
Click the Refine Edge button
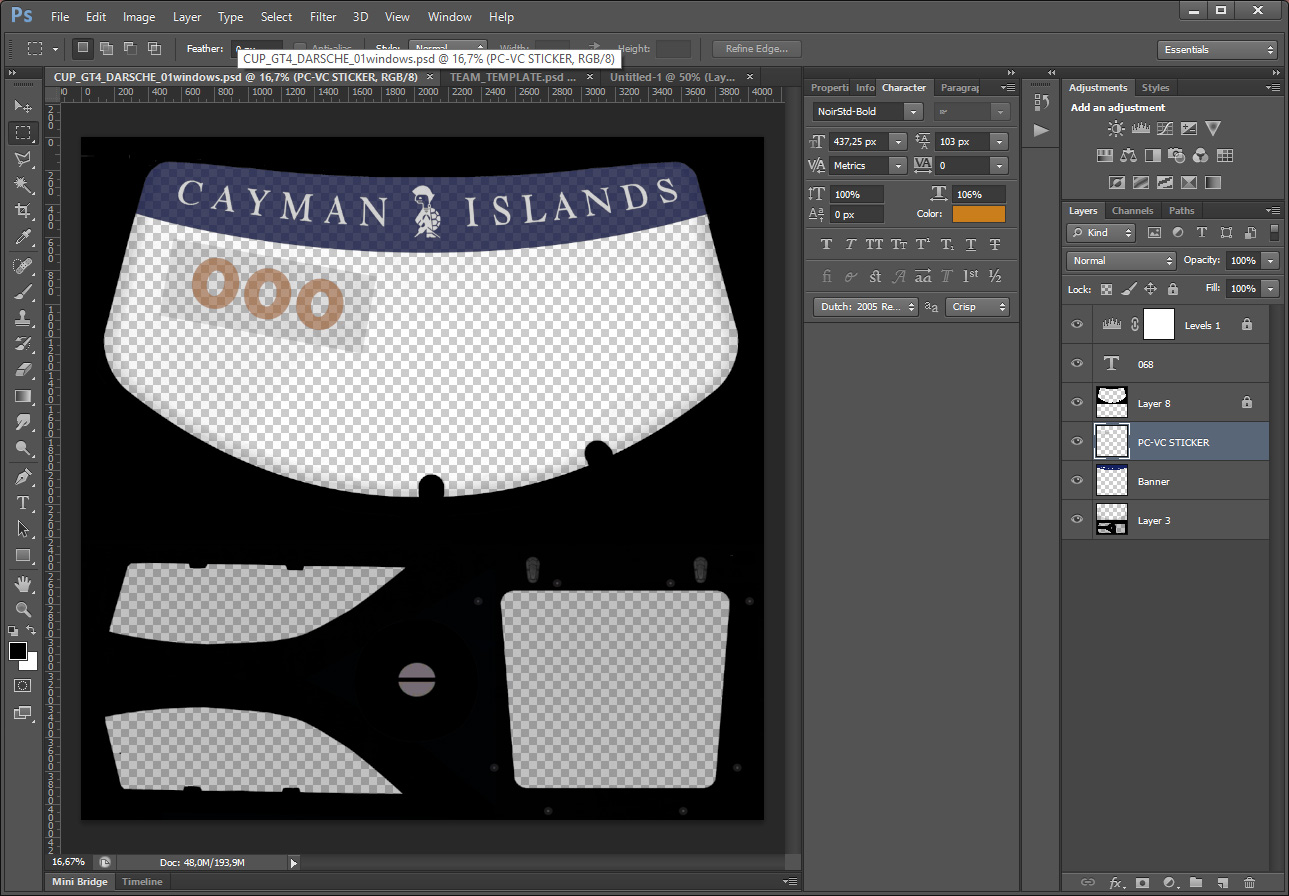(x=757, y=49)
